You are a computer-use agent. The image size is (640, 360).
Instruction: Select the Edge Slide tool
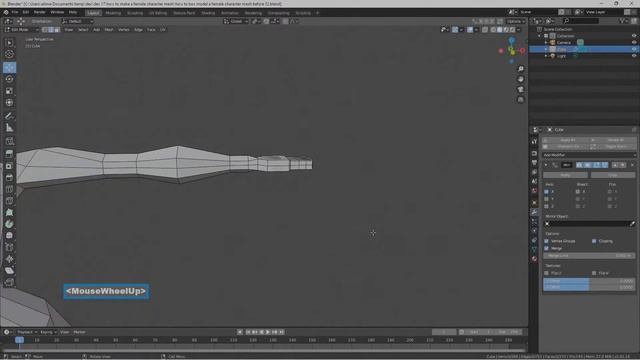tap(9, 247)
